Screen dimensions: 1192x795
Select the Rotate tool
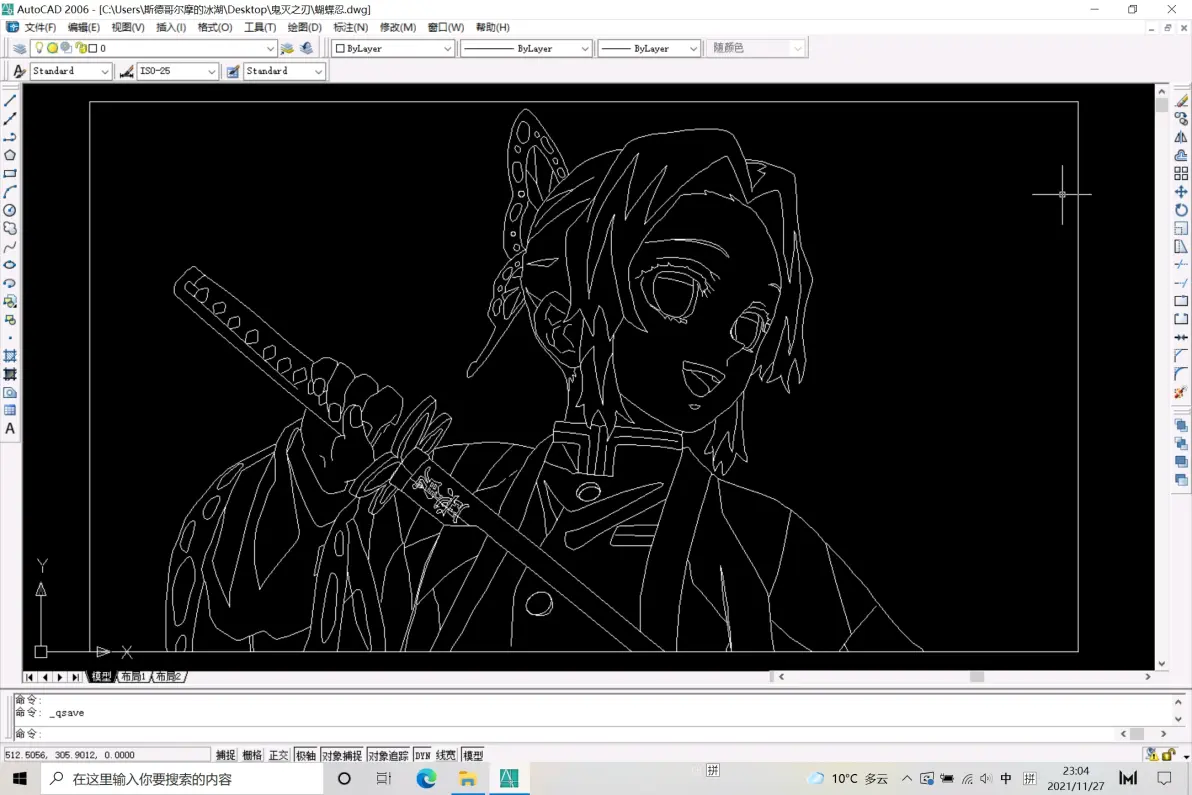pyautogui.click(x=1181, y=210)
